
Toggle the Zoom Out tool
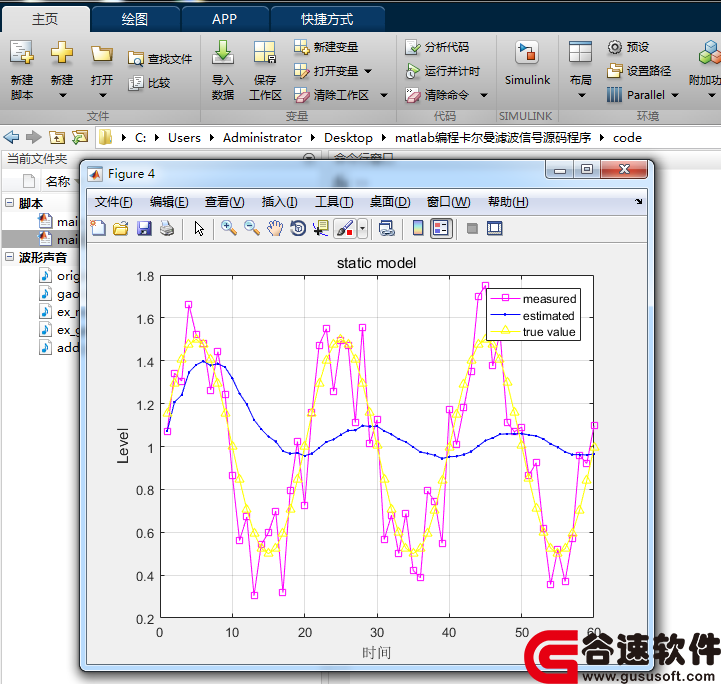[x=252, y=228]
